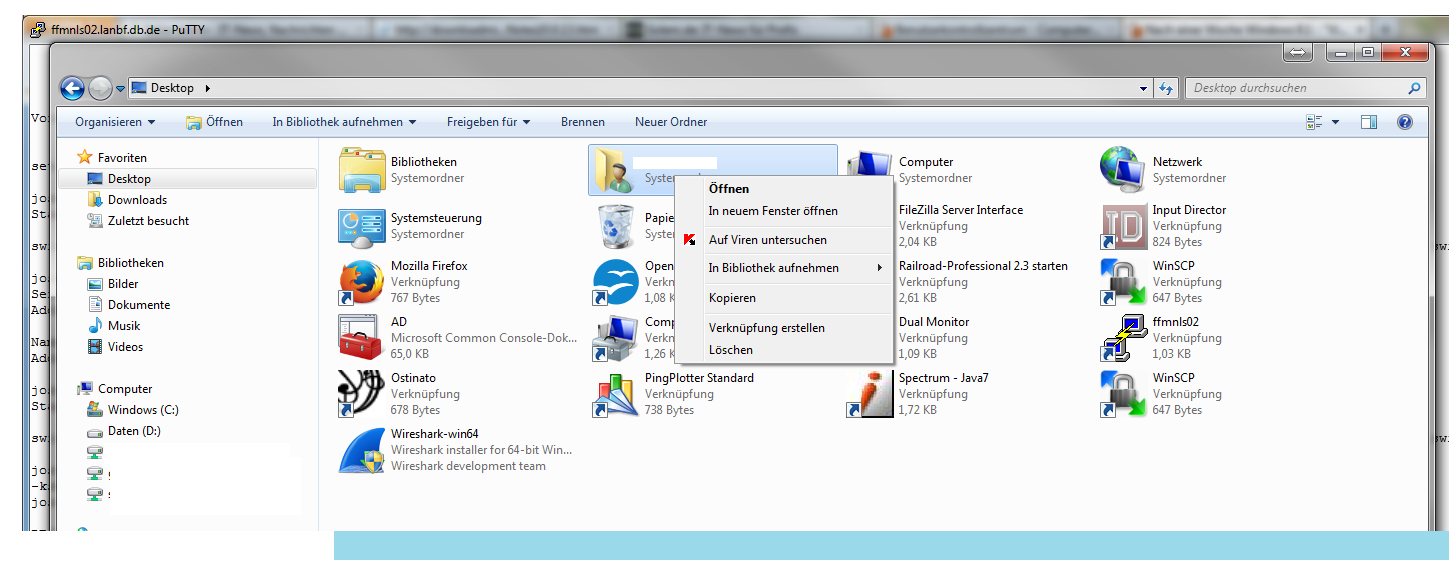Select the AD console document icon

tap(362, 338)
